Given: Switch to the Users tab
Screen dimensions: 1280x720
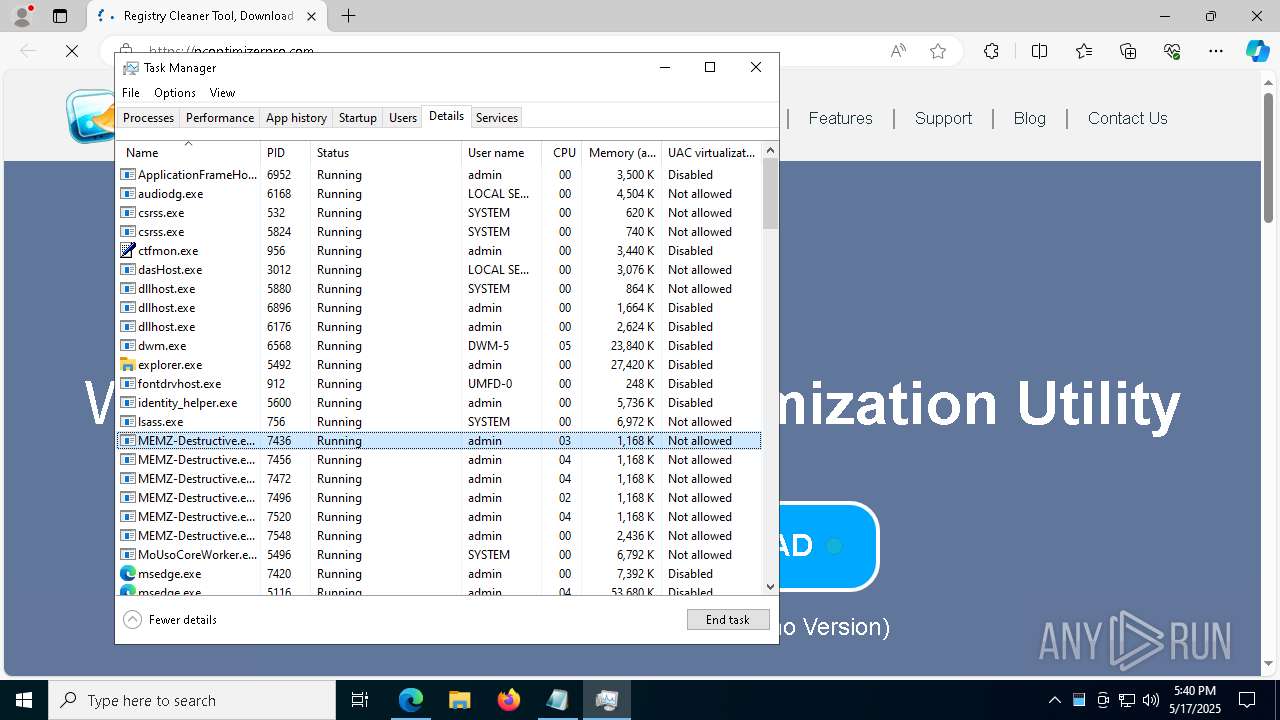Looking at the screenshot, I should point(403,118).
